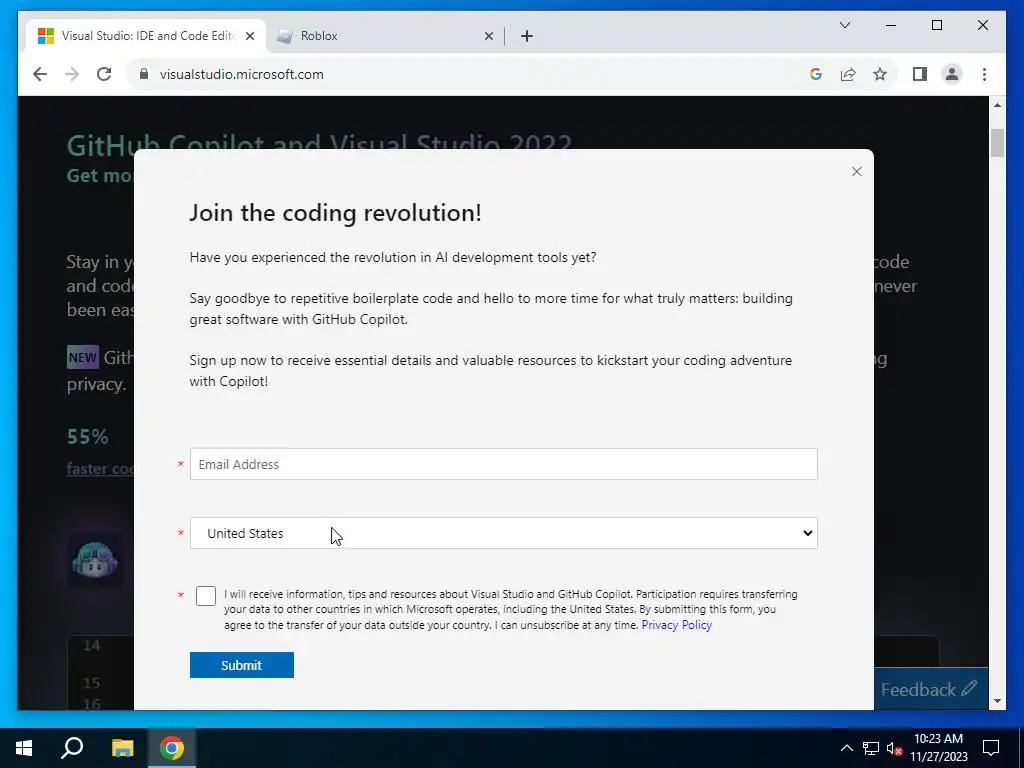
Task: Open the Chrome three-dot menu
Action: 984,74
